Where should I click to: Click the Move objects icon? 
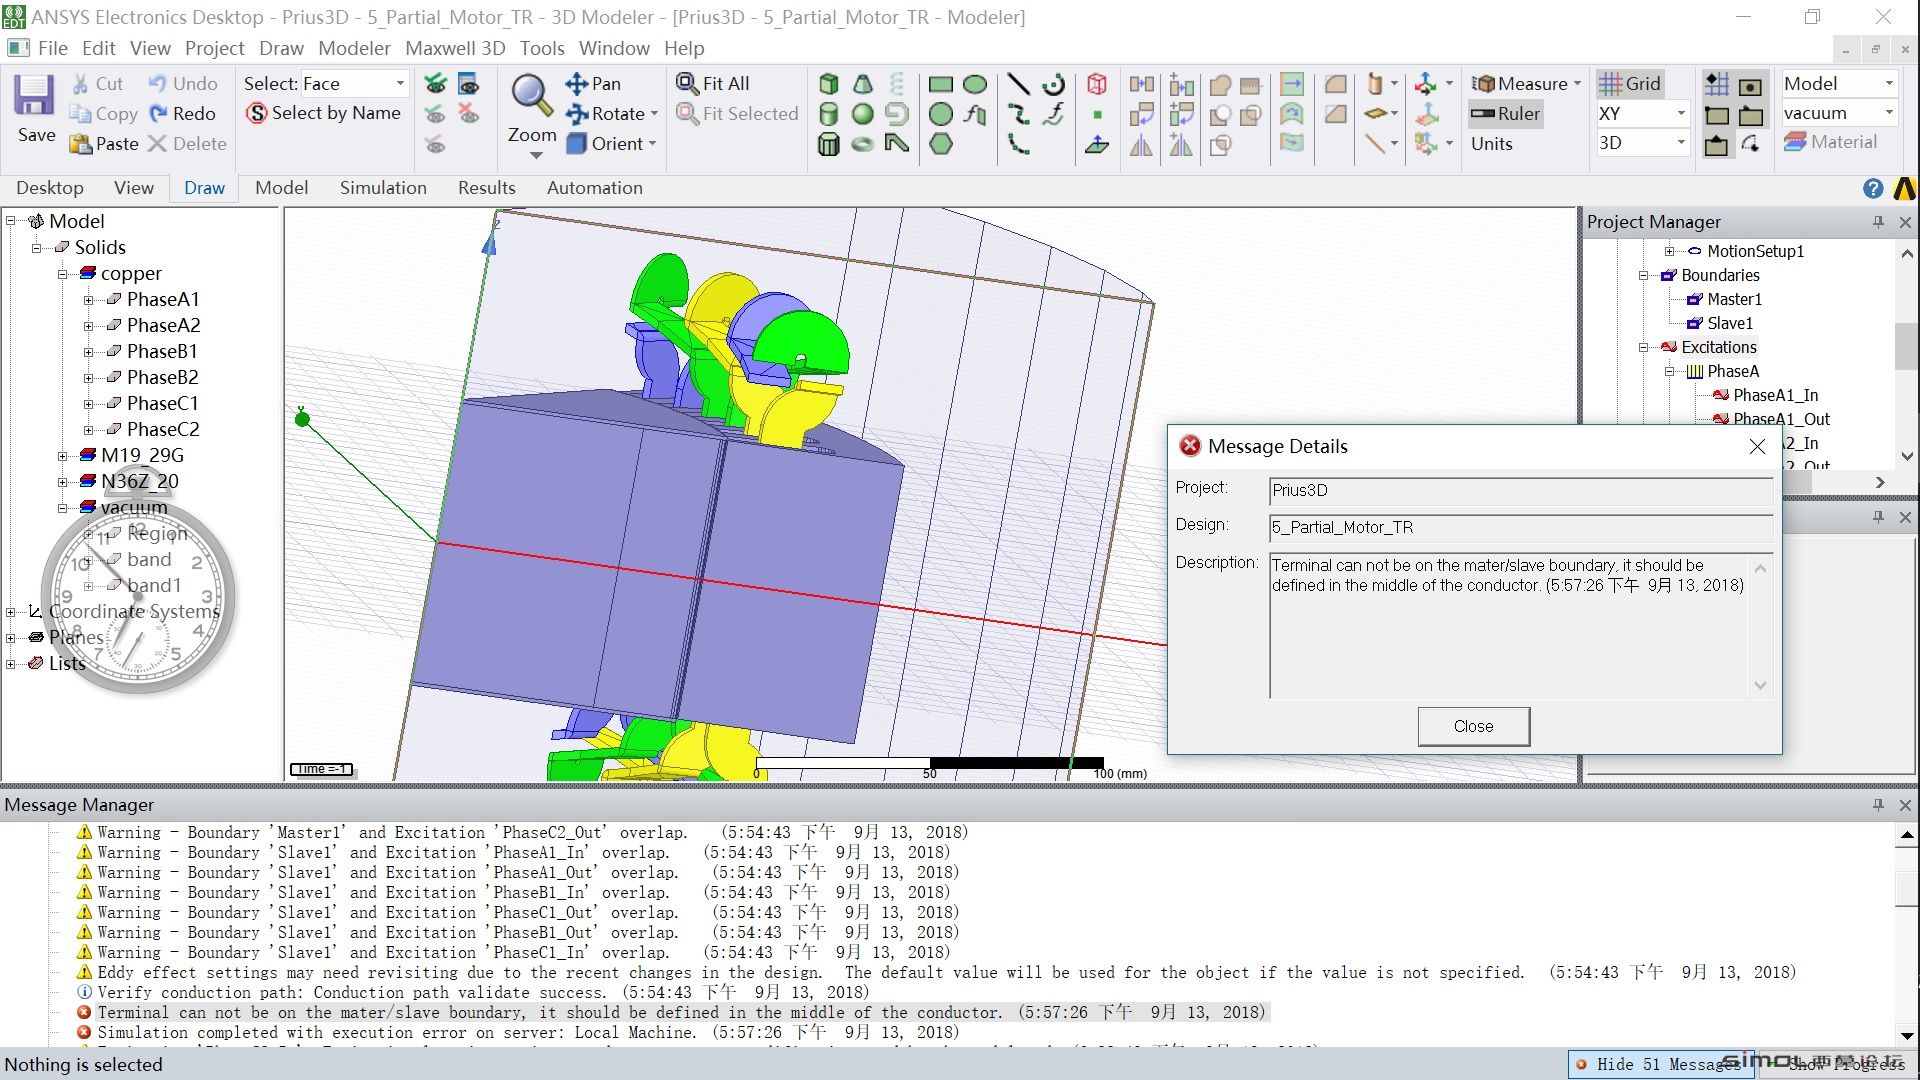pos(1141,84)
